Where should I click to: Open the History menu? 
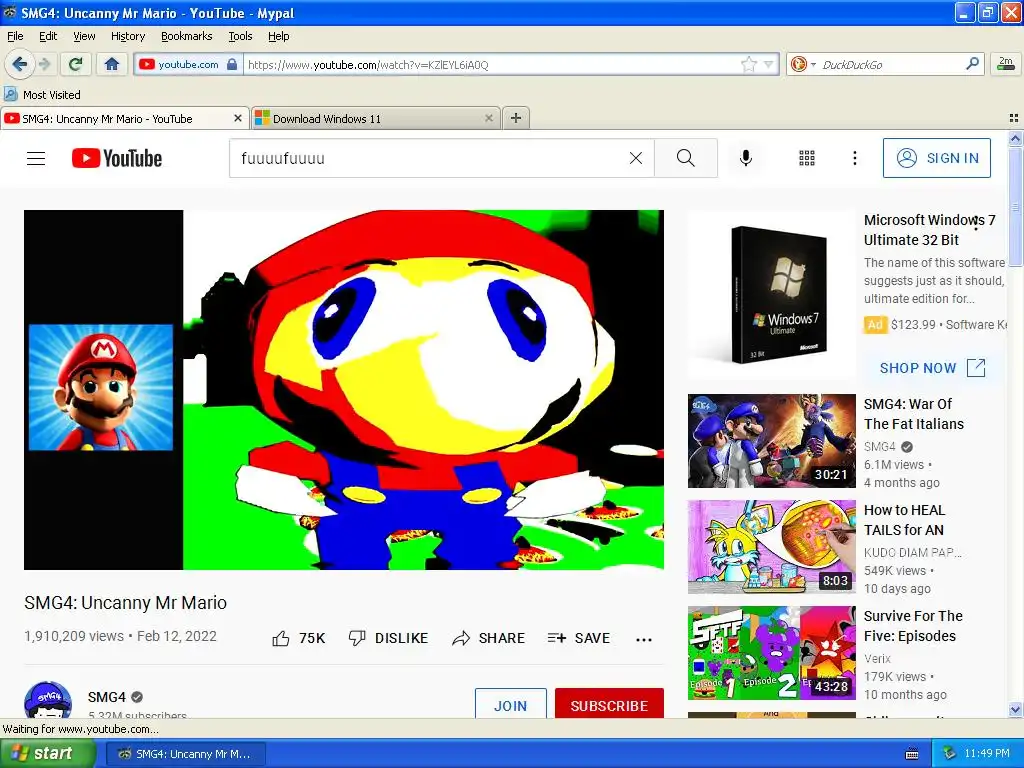coord(127,36)
